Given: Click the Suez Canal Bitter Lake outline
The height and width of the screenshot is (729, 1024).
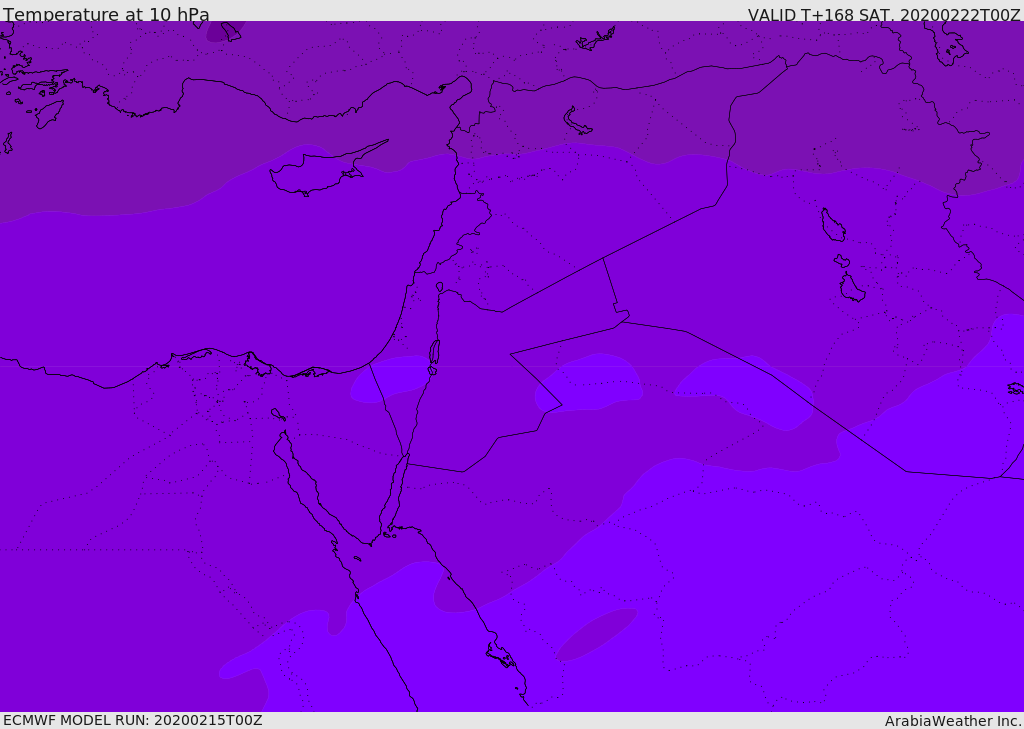Looking at the screenshot, I should [278, 414].
